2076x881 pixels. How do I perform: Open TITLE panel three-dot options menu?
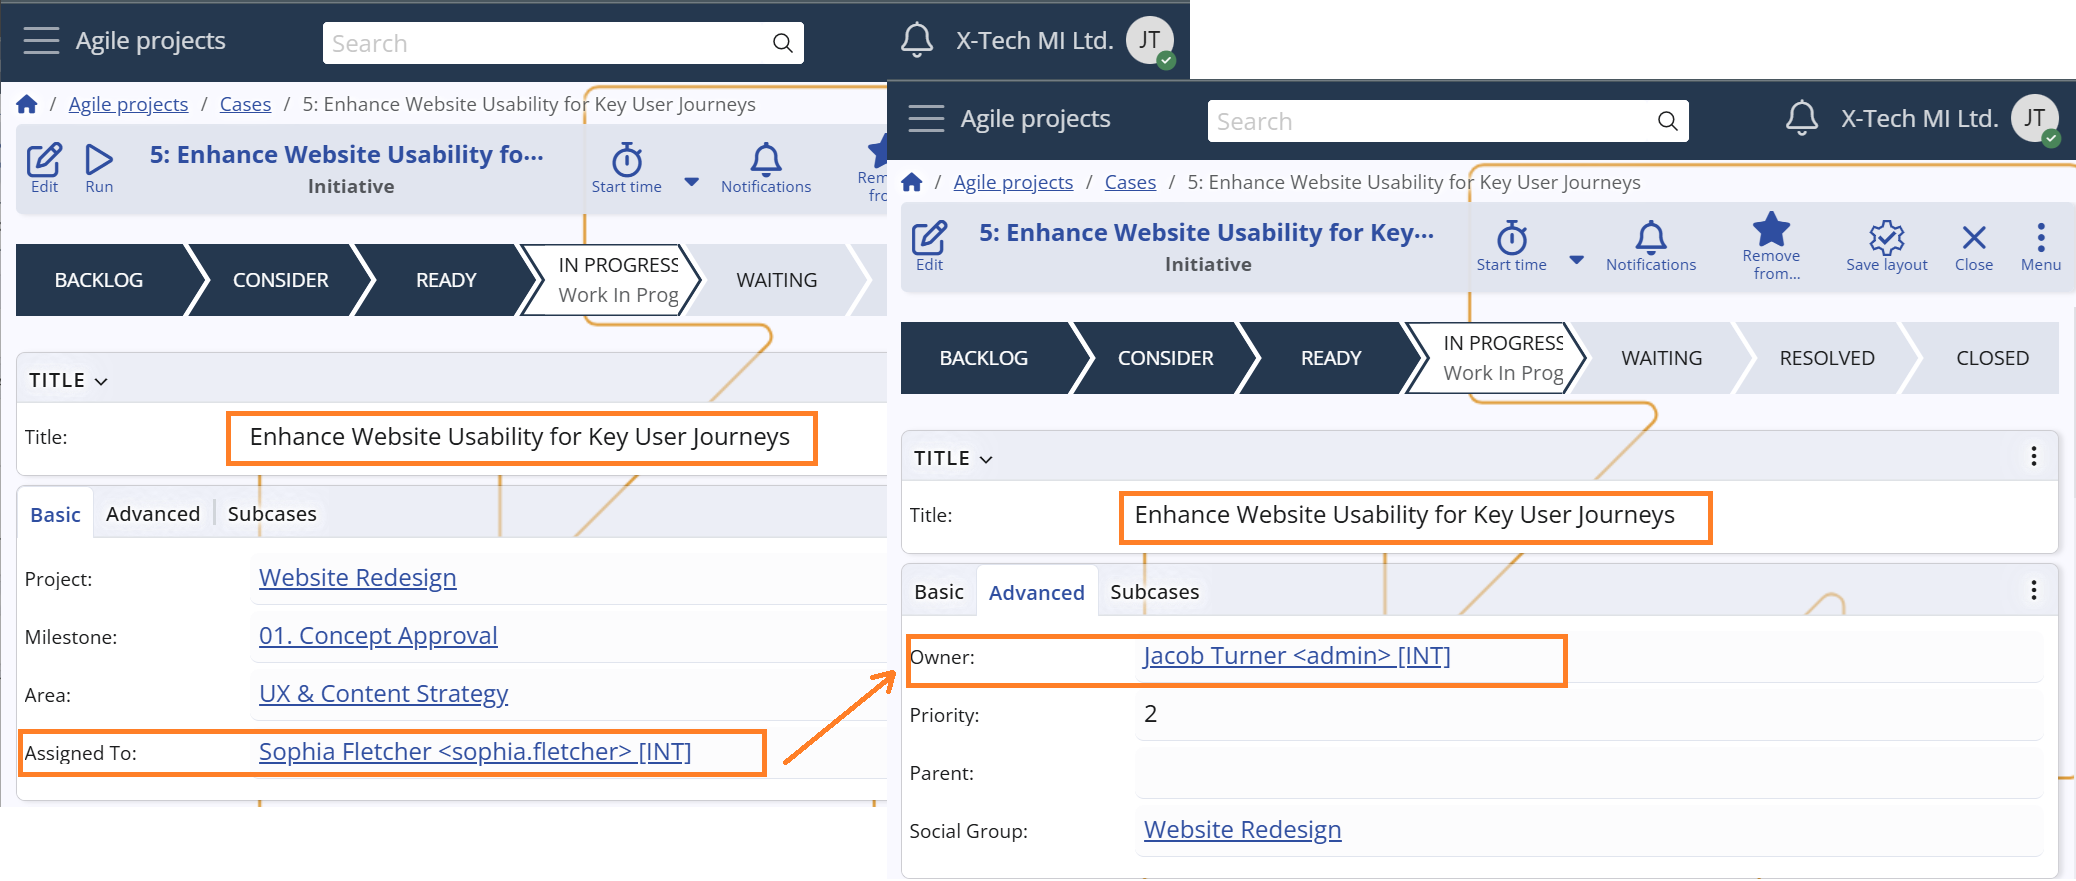(2033, 457)
